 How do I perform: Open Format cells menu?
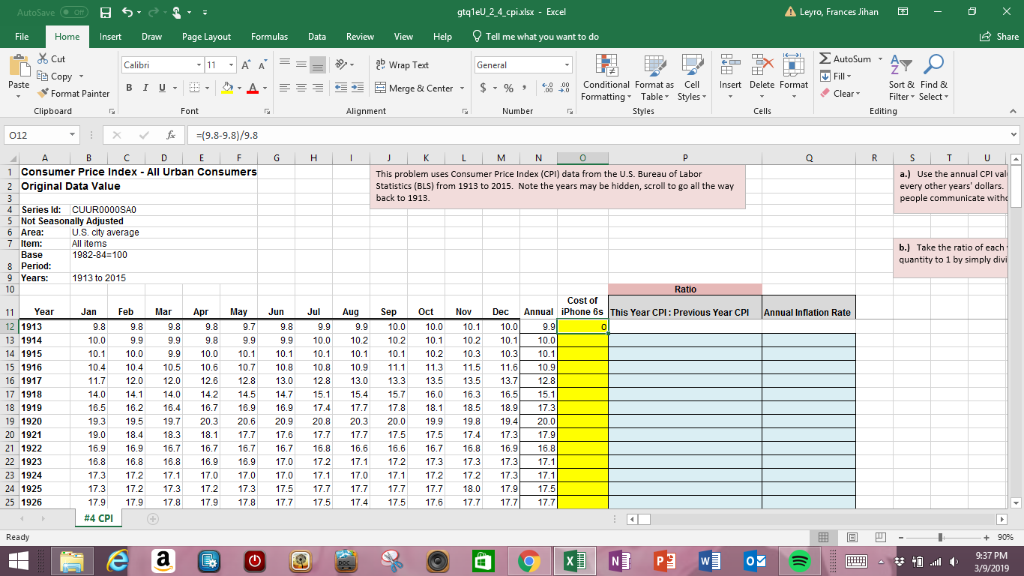793,77
